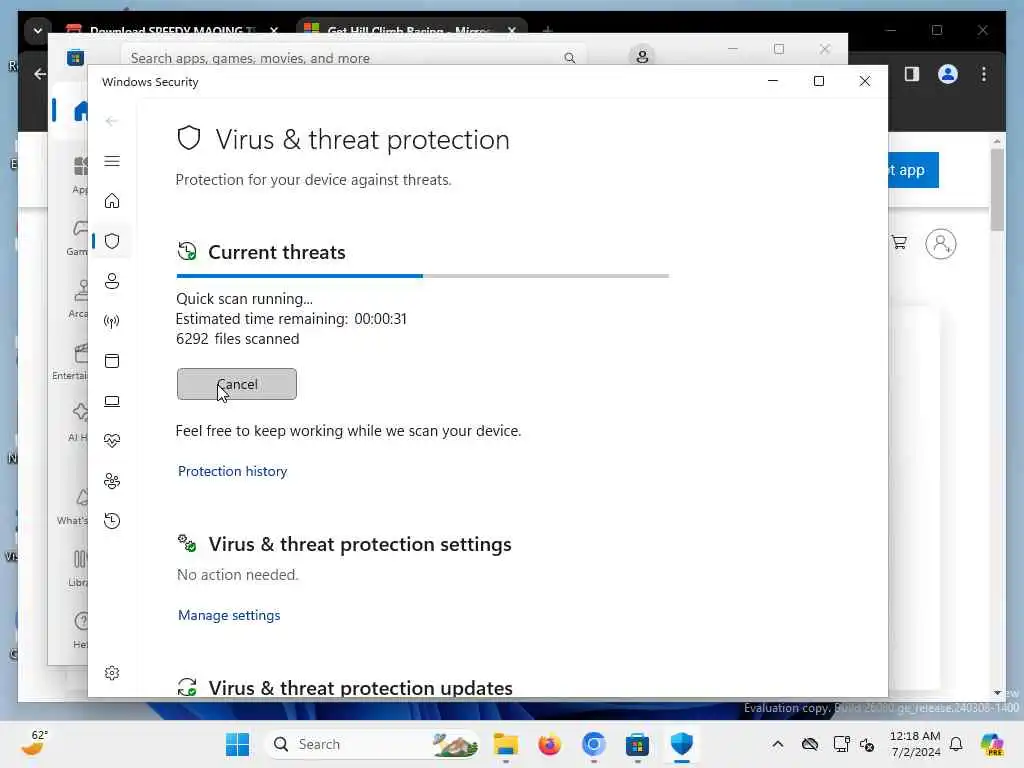The image size is (1024, 768).
Task: Open the notification bell in taskbar
Action: pos(956,744)
